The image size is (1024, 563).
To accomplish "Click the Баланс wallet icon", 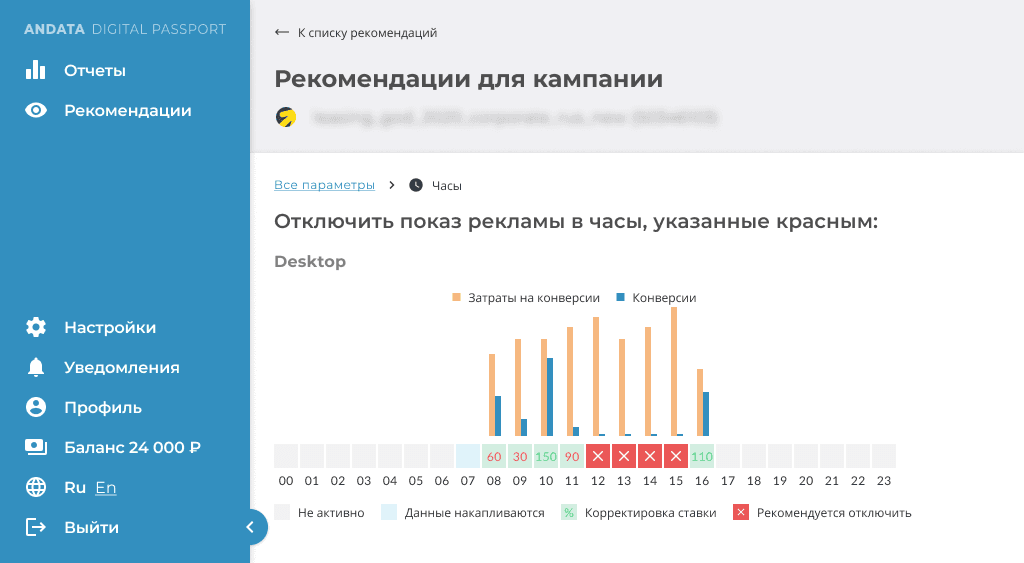I will click(x=35, y=447).
